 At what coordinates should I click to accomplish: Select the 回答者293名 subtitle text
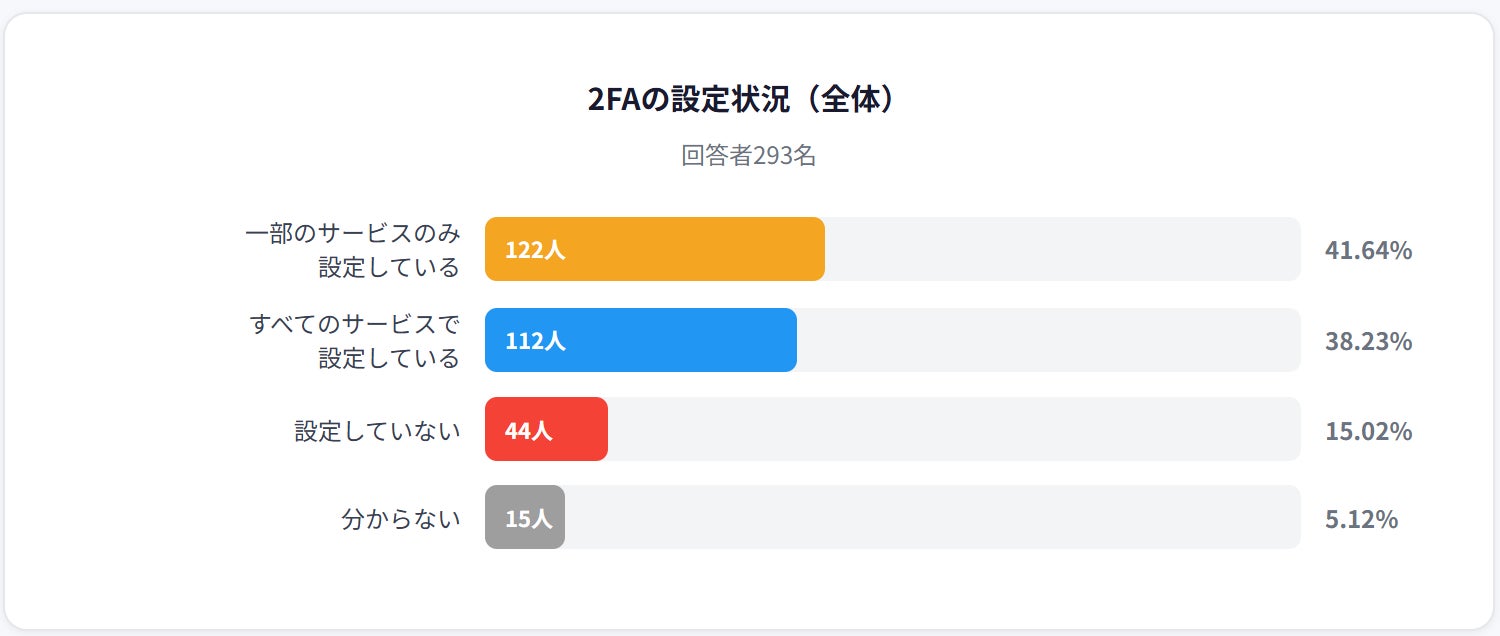point(749,156)
